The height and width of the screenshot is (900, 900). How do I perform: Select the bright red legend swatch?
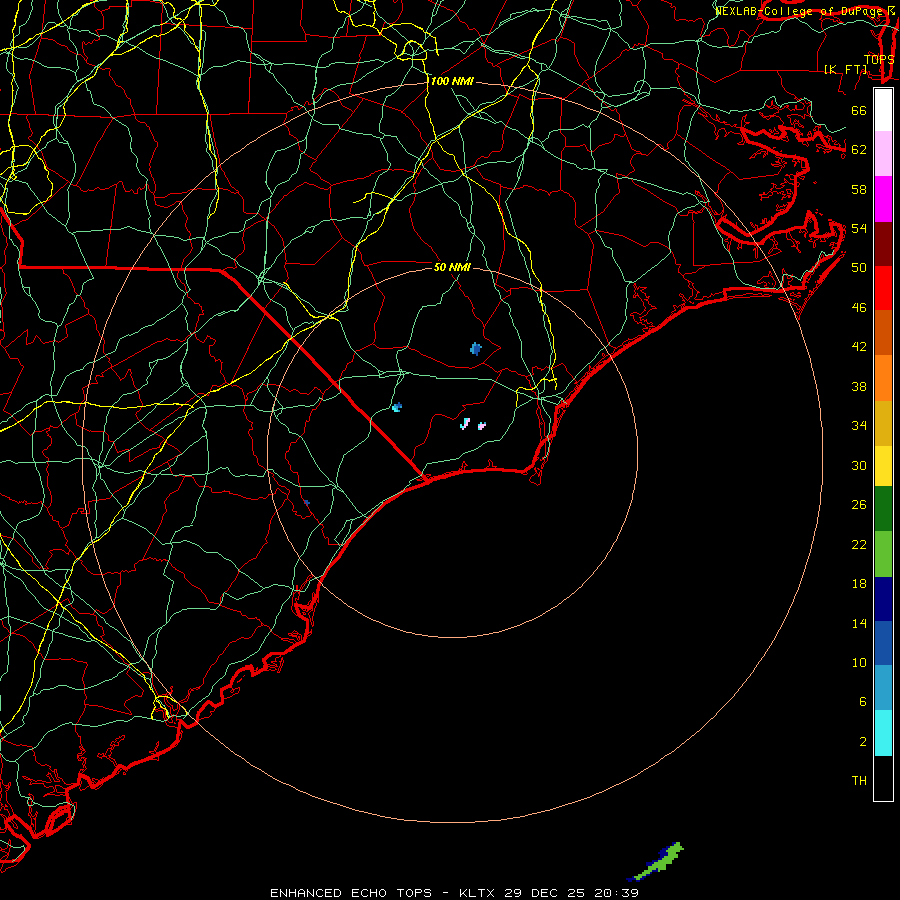(883, 288)
